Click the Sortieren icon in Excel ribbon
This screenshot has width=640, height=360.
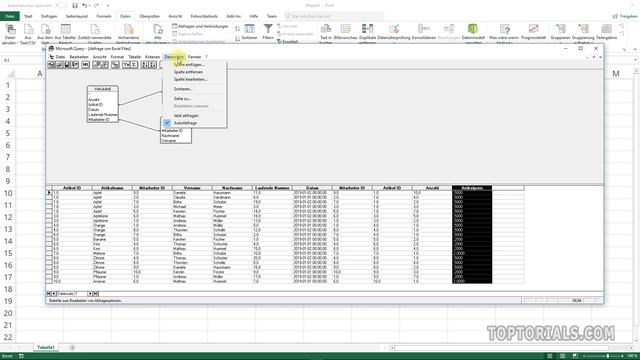click(249, 29)
